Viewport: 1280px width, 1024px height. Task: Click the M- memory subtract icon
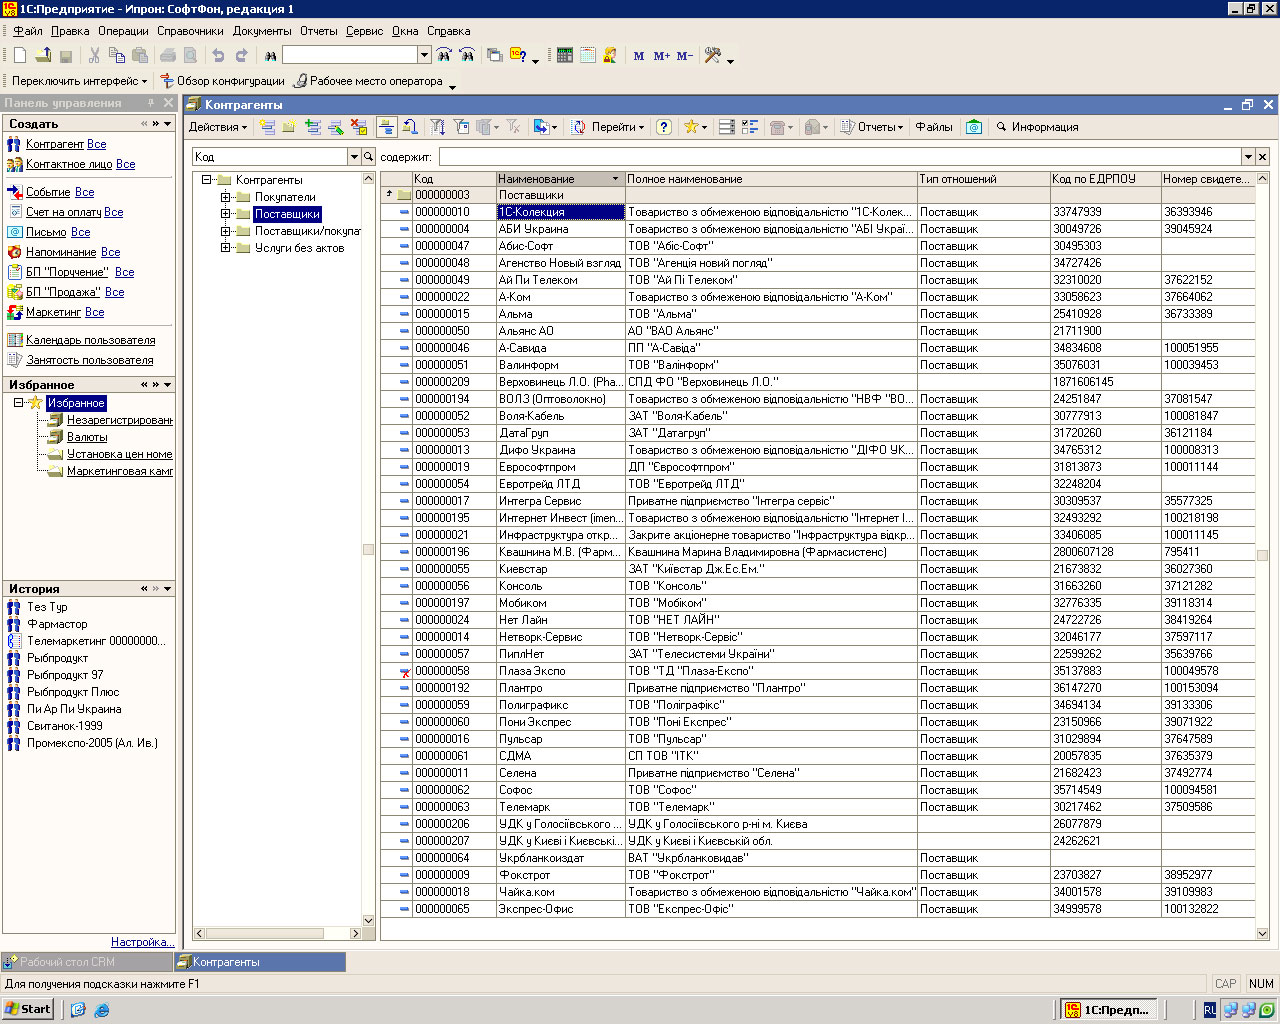(x=685, y=55)
